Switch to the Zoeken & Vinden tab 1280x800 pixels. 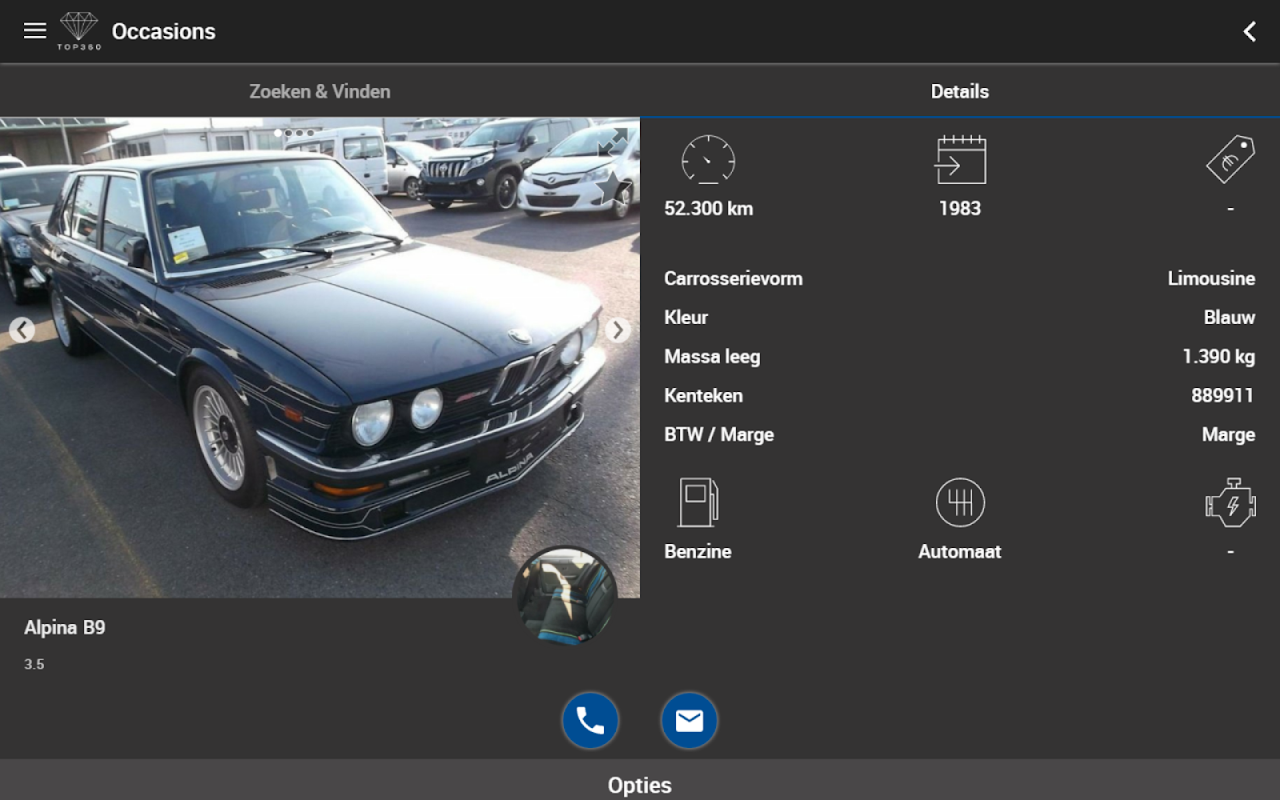point(320,91)
